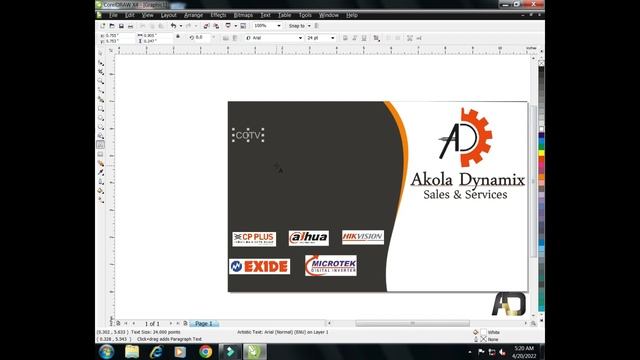The height and width of the screenshot is (360, 640).
Task: Open the Arrange menu
Action: (x=193, y=15)
